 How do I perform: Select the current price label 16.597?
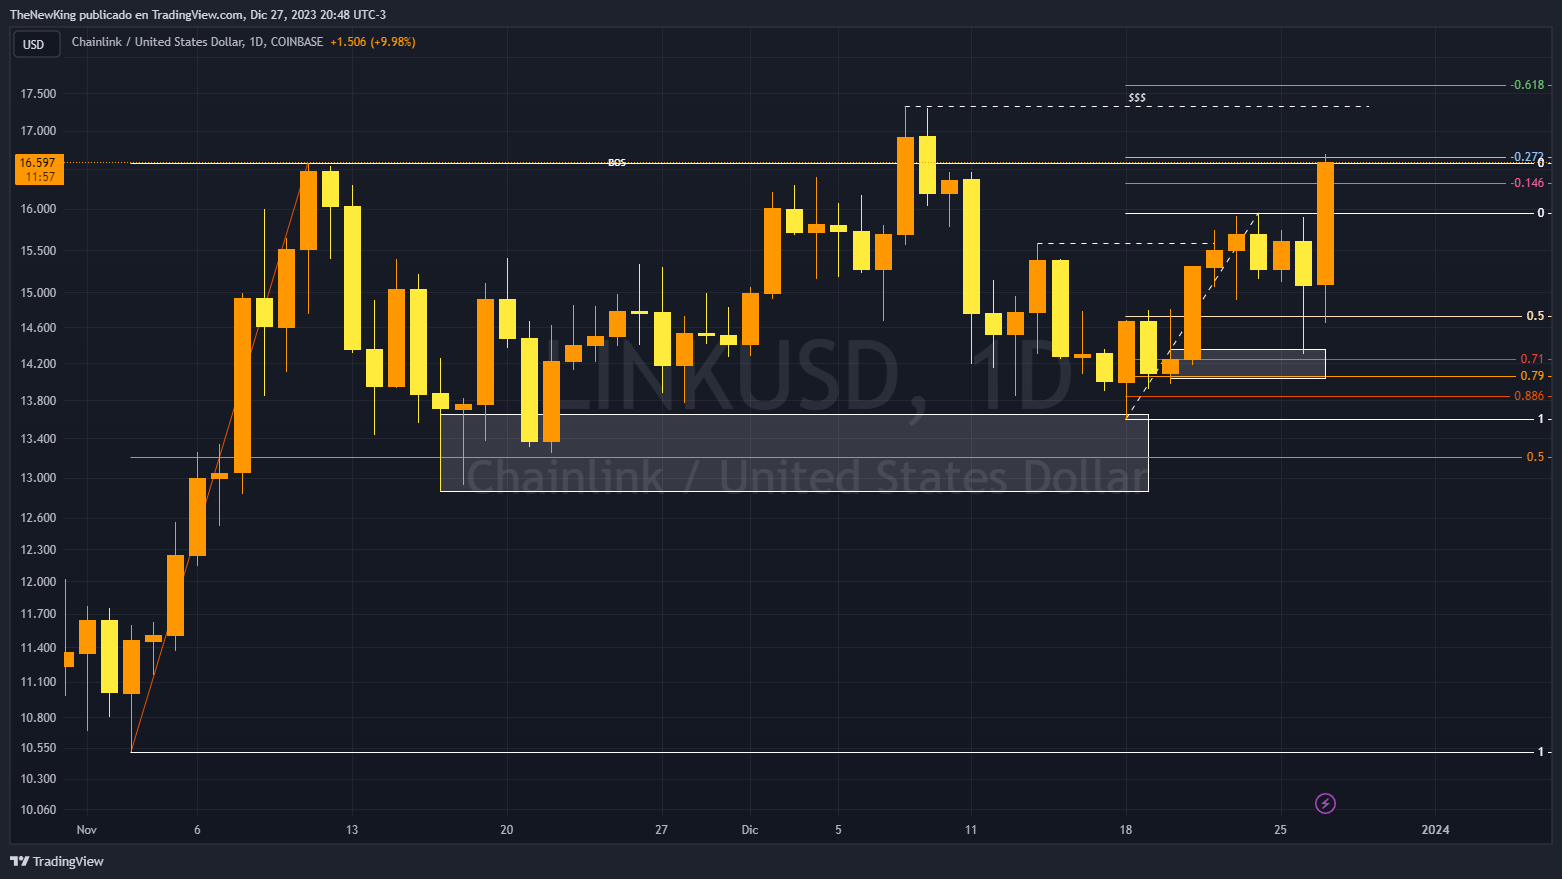point(37,162)
